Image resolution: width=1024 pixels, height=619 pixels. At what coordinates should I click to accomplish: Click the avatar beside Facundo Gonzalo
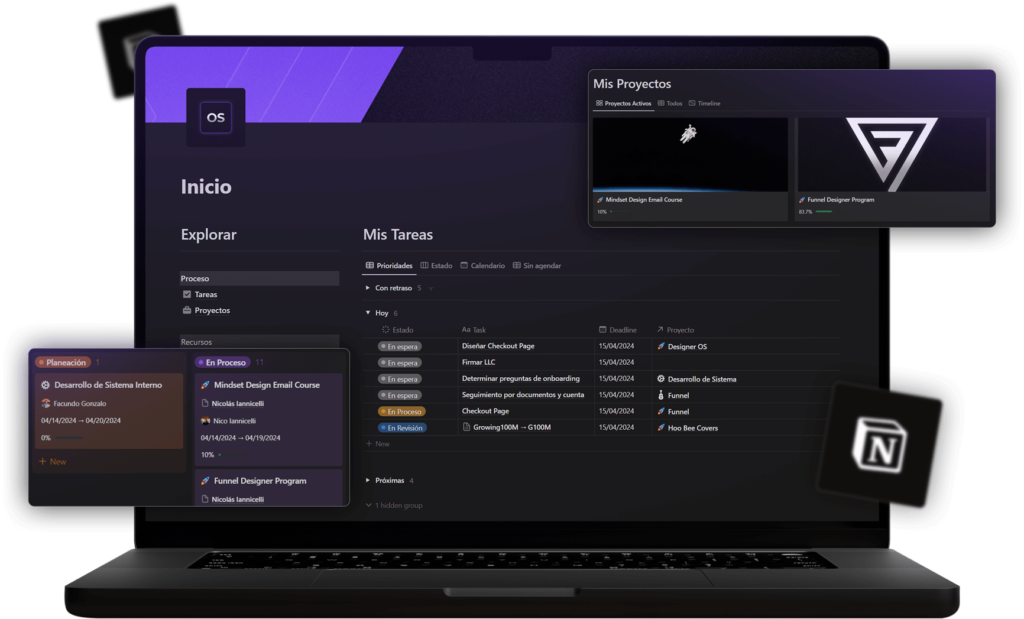(46, 404)
